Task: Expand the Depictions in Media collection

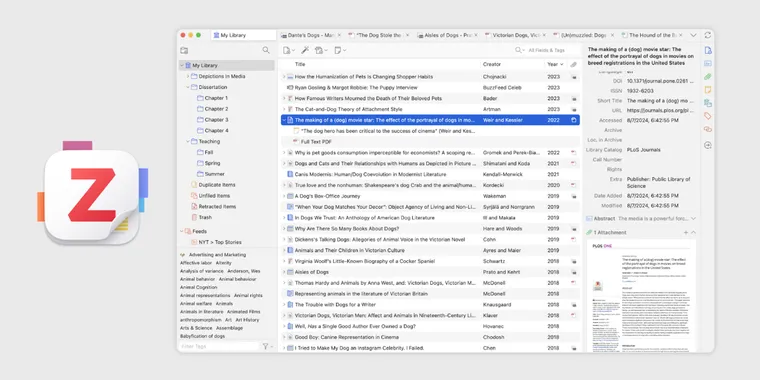Action: (x=188, y=77)
